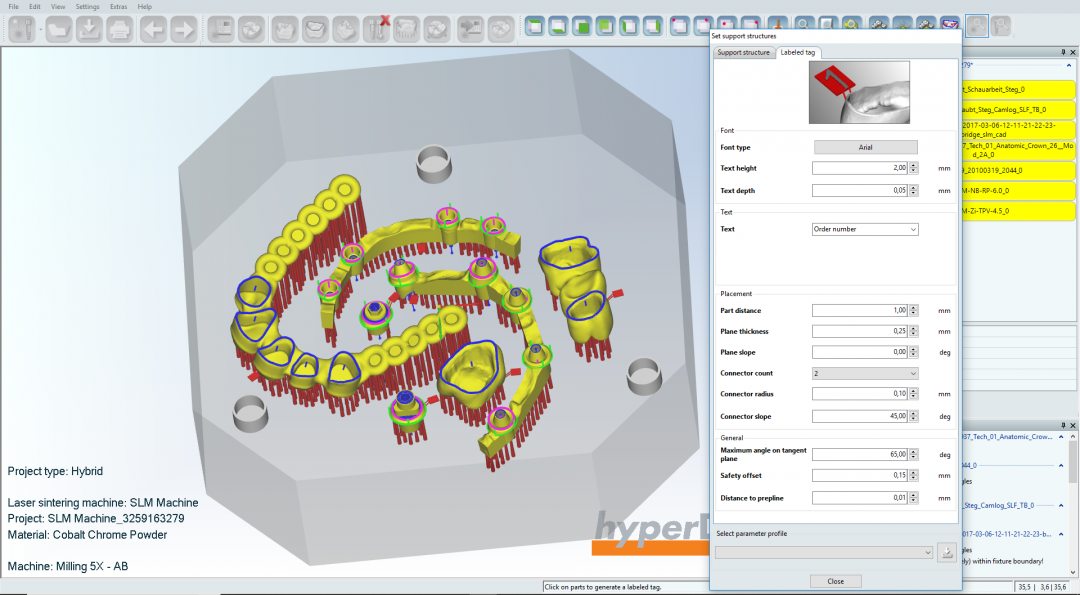Click the 3D glasses view icon in toolbar
The width and height of the screenshot is (1080, 595).
pos(950,25)
